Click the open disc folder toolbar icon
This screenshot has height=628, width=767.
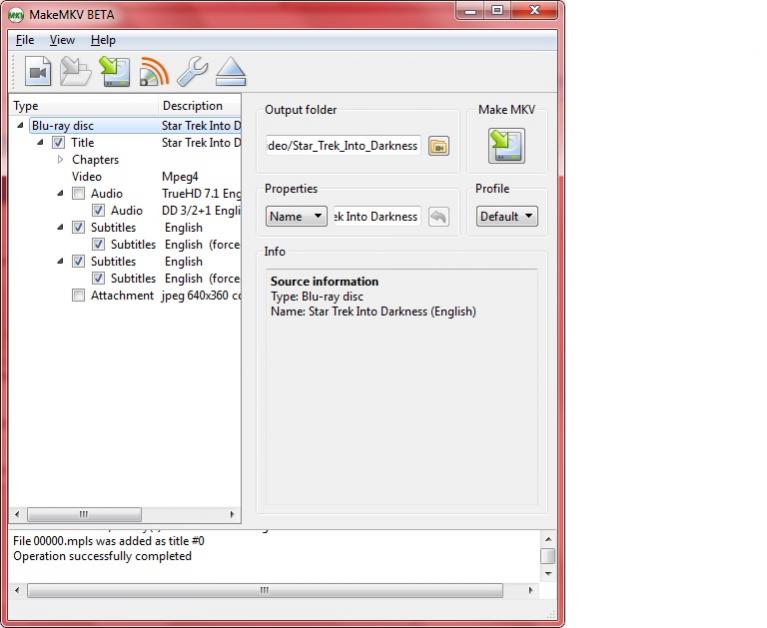[x=75, y=72]
